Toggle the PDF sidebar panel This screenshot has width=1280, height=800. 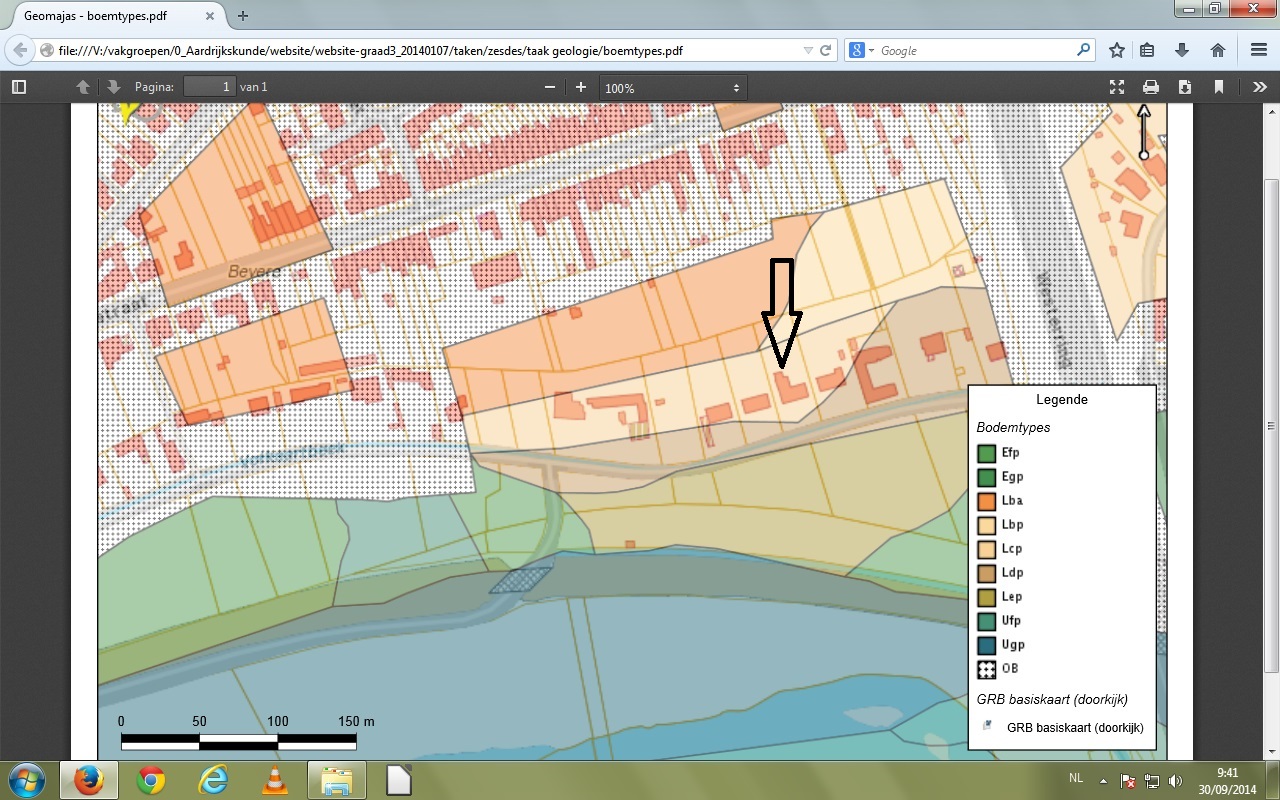(19, 87)
